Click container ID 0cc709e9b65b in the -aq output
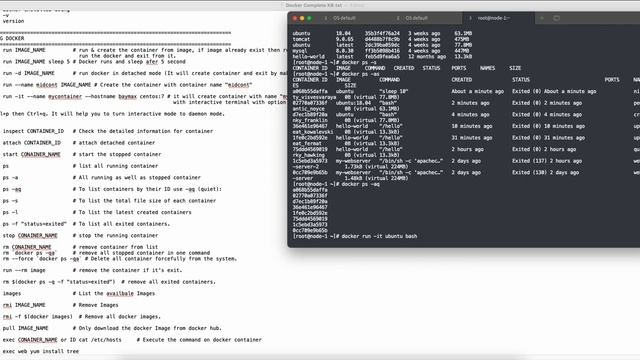The width and height of the screenshot is (640, 360). 310,231
